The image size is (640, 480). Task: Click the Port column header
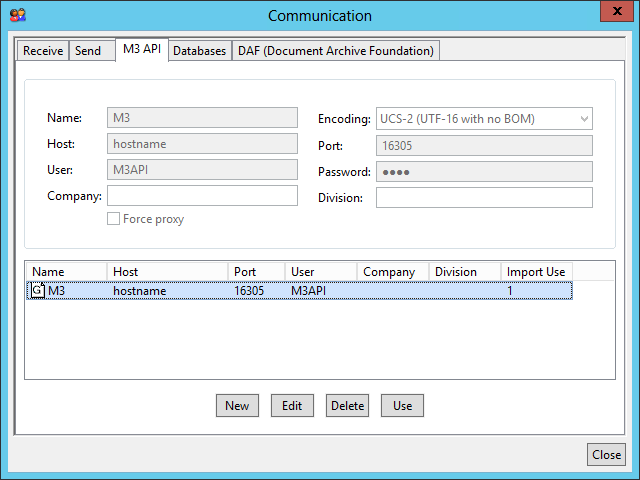[x=256, y=272]
